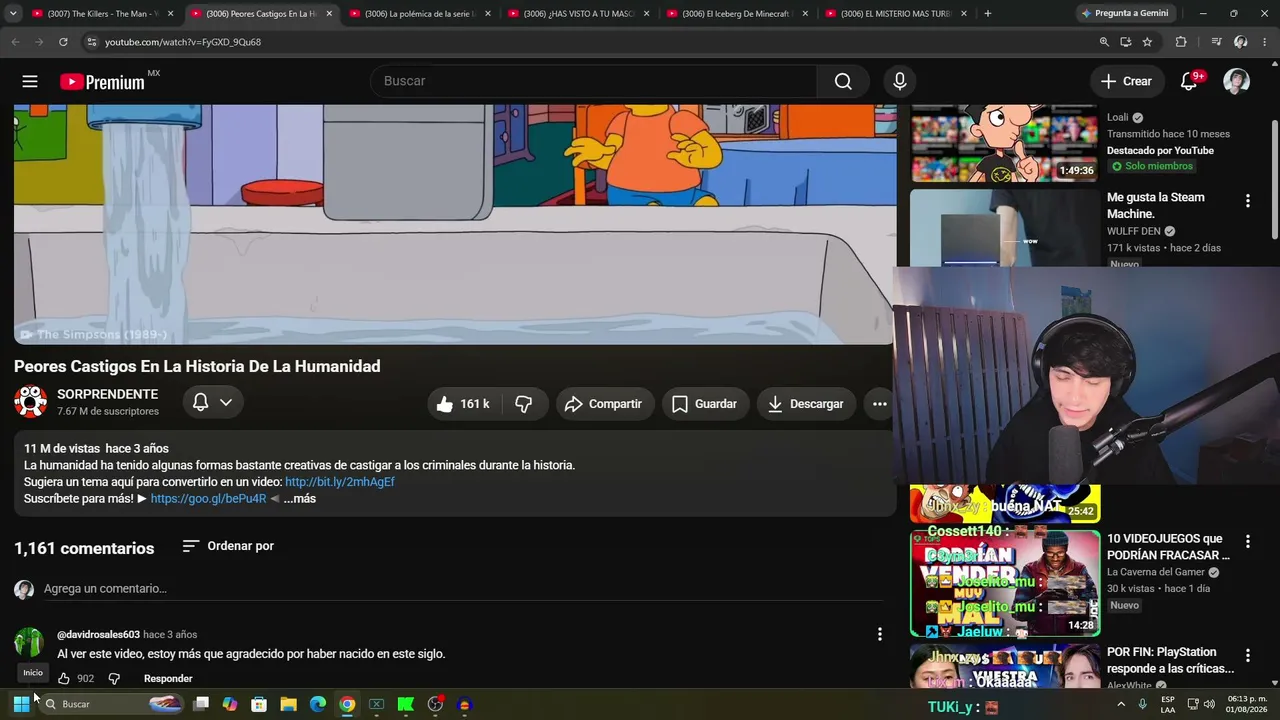Install app icon in address bar
Screen dimensions: 1280x720
[x=1126, y=42]
